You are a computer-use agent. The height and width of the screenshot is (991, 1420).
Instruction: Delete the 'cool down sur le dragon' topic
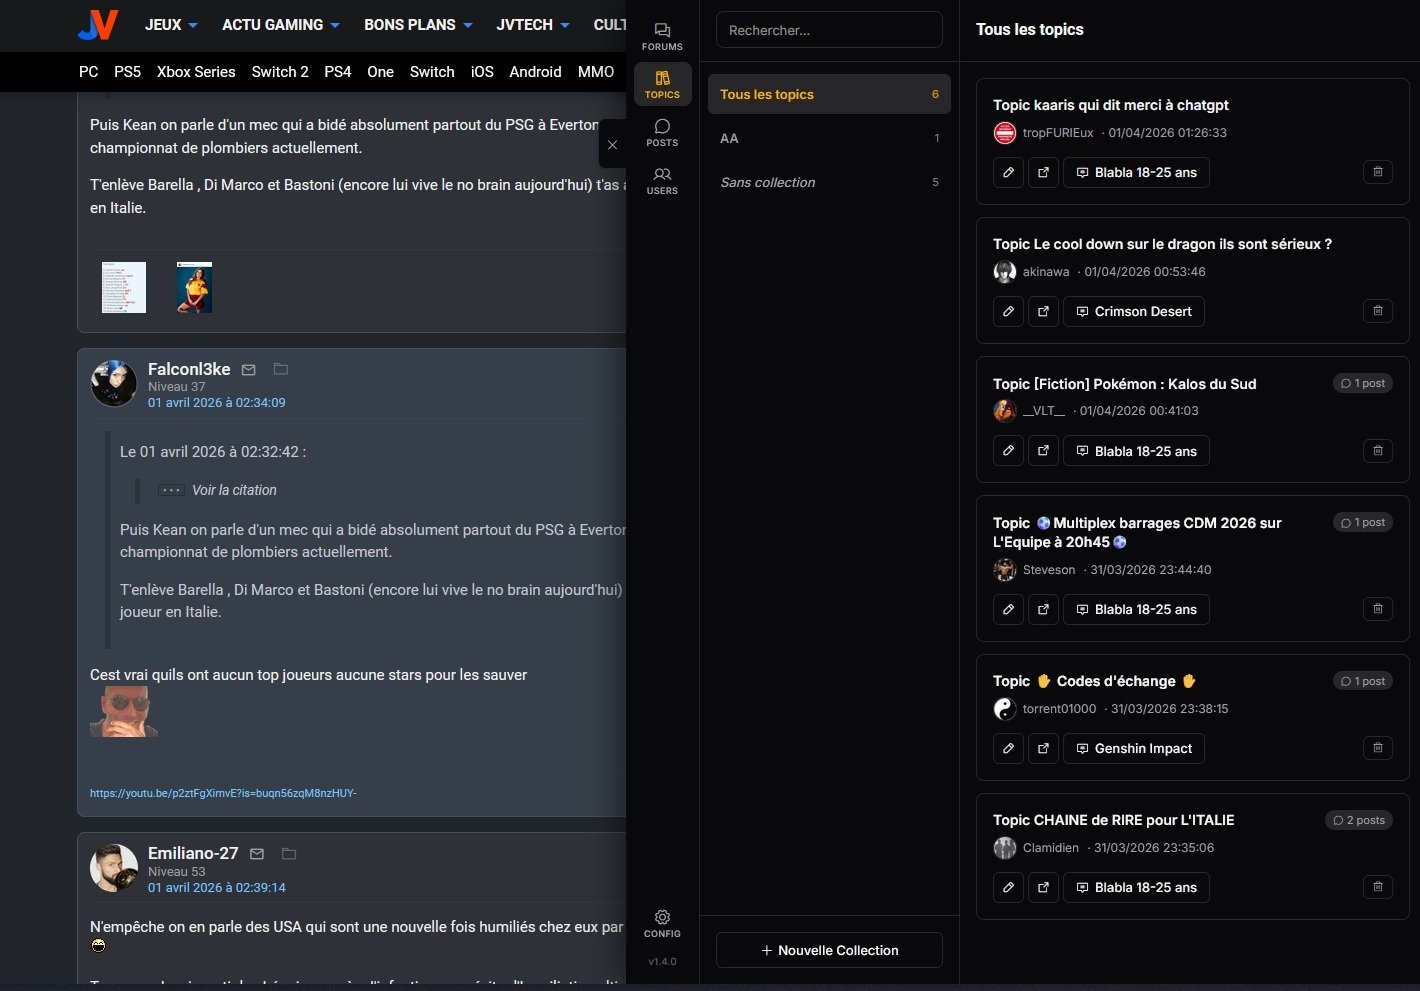coord(1378,311)
